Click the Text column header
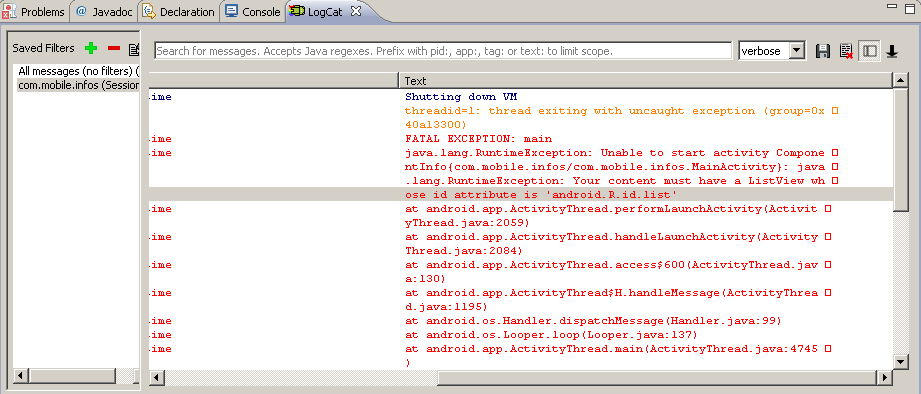 [x=645, y=80]
